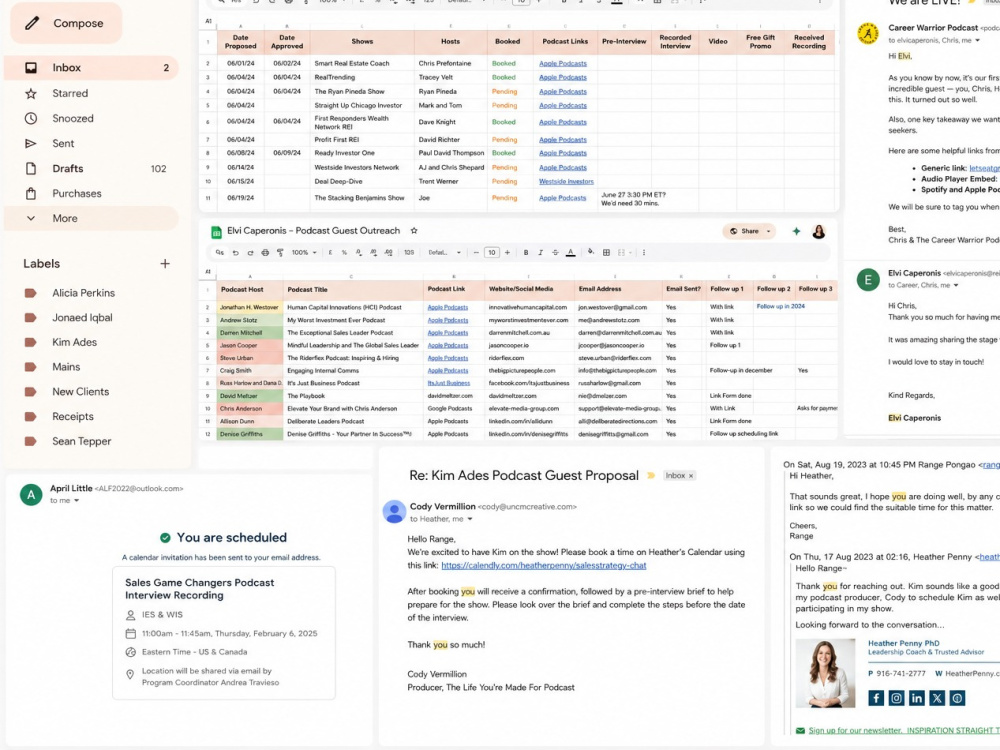Image resolution: width=1000 pixels, height=750 pixels.
Task: Open the calendly.com salesstrategy-chat link
Action: point(543,566)
